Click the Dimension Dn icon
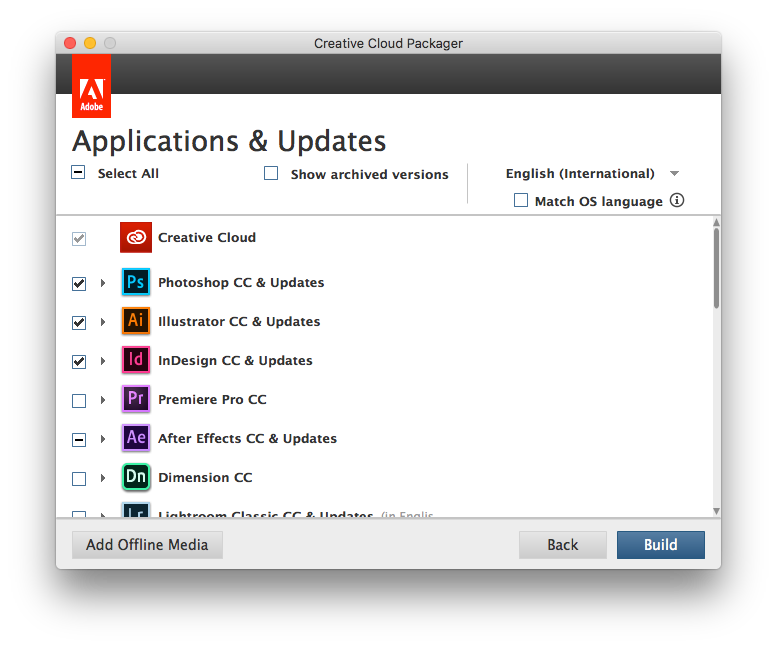Image resolution: width=777 pixels, height=649 pixels. pyautogui.click(x=136, y=477)
